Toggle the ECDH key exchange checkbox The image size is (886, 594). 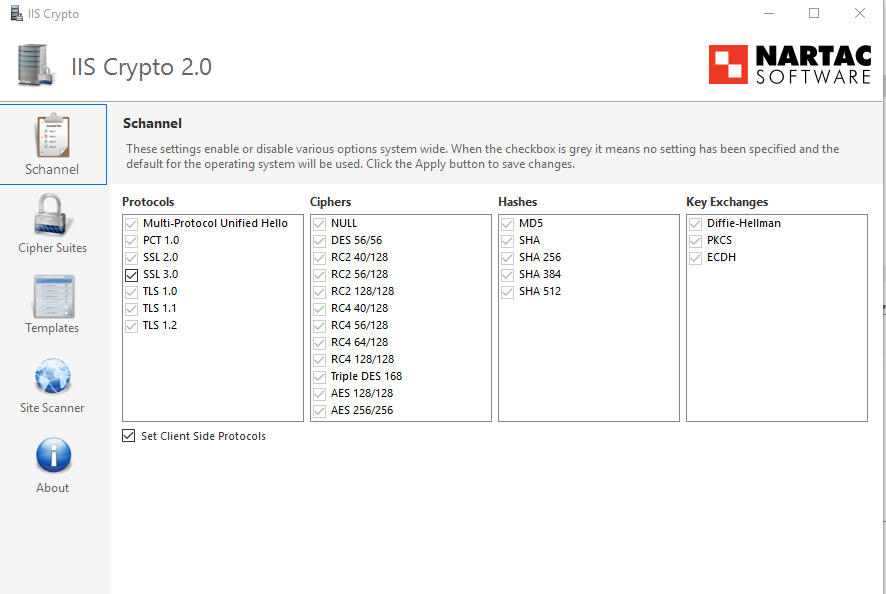pos(695,257)
